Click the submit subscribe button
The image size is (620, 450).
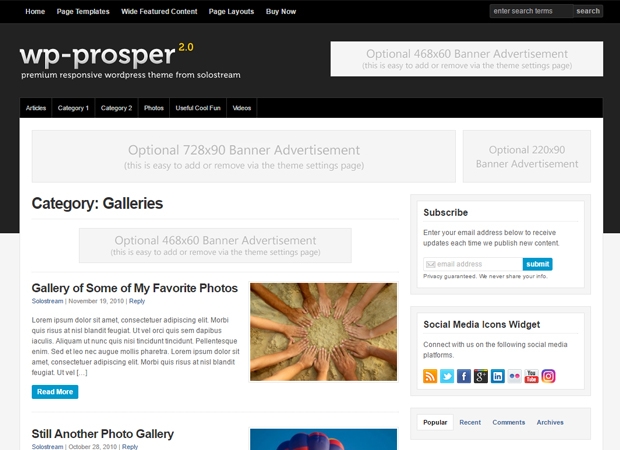tap(537, 264)
